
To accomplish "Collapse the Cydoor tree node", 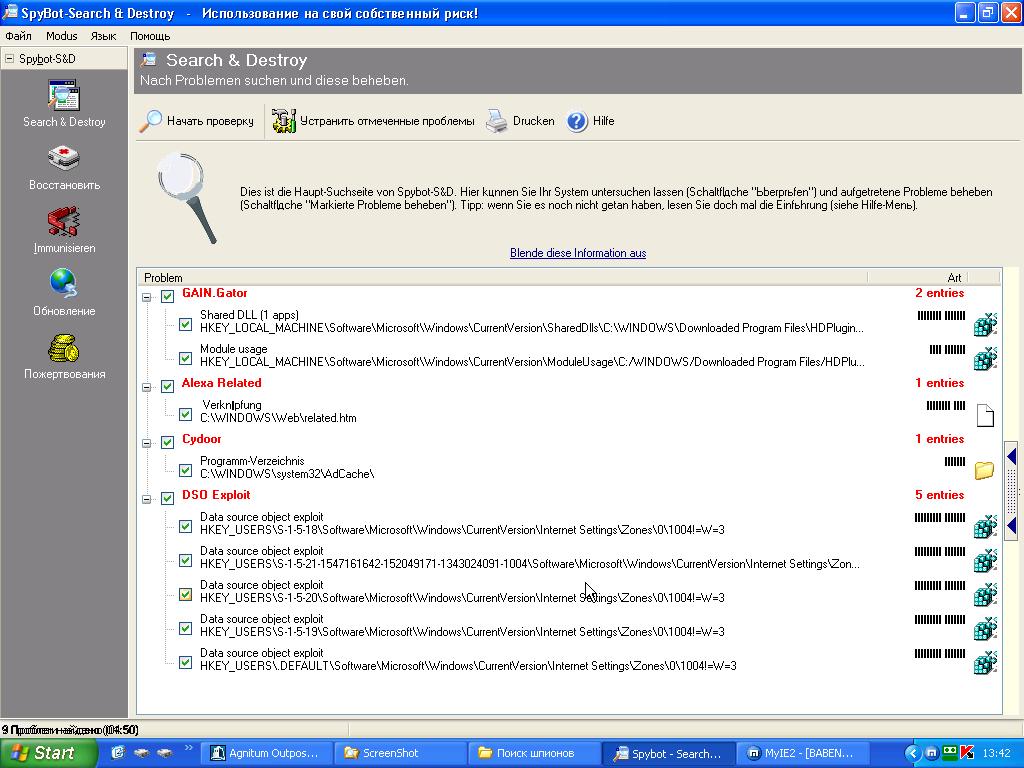I will tap(147, 443).
